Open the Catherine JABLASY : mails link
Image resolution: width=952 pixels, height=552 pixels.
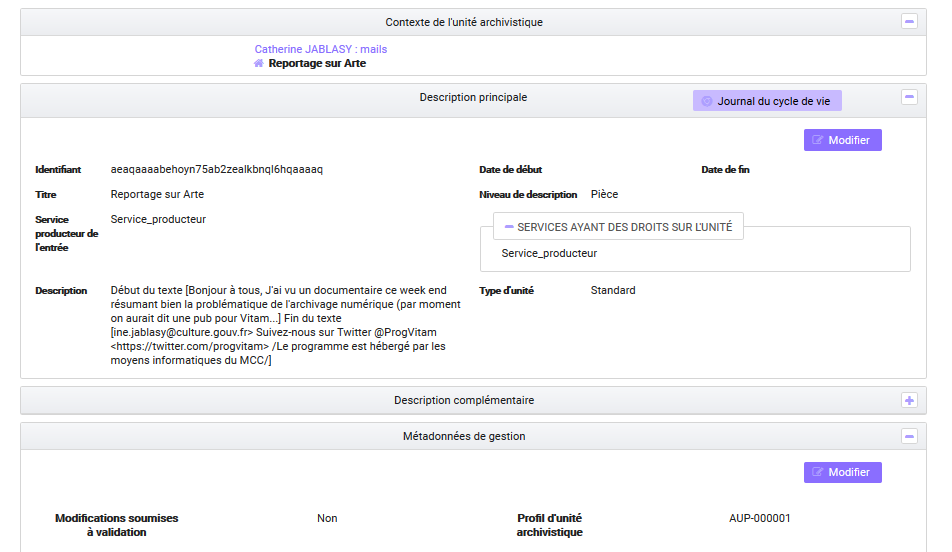coord(320,49)
